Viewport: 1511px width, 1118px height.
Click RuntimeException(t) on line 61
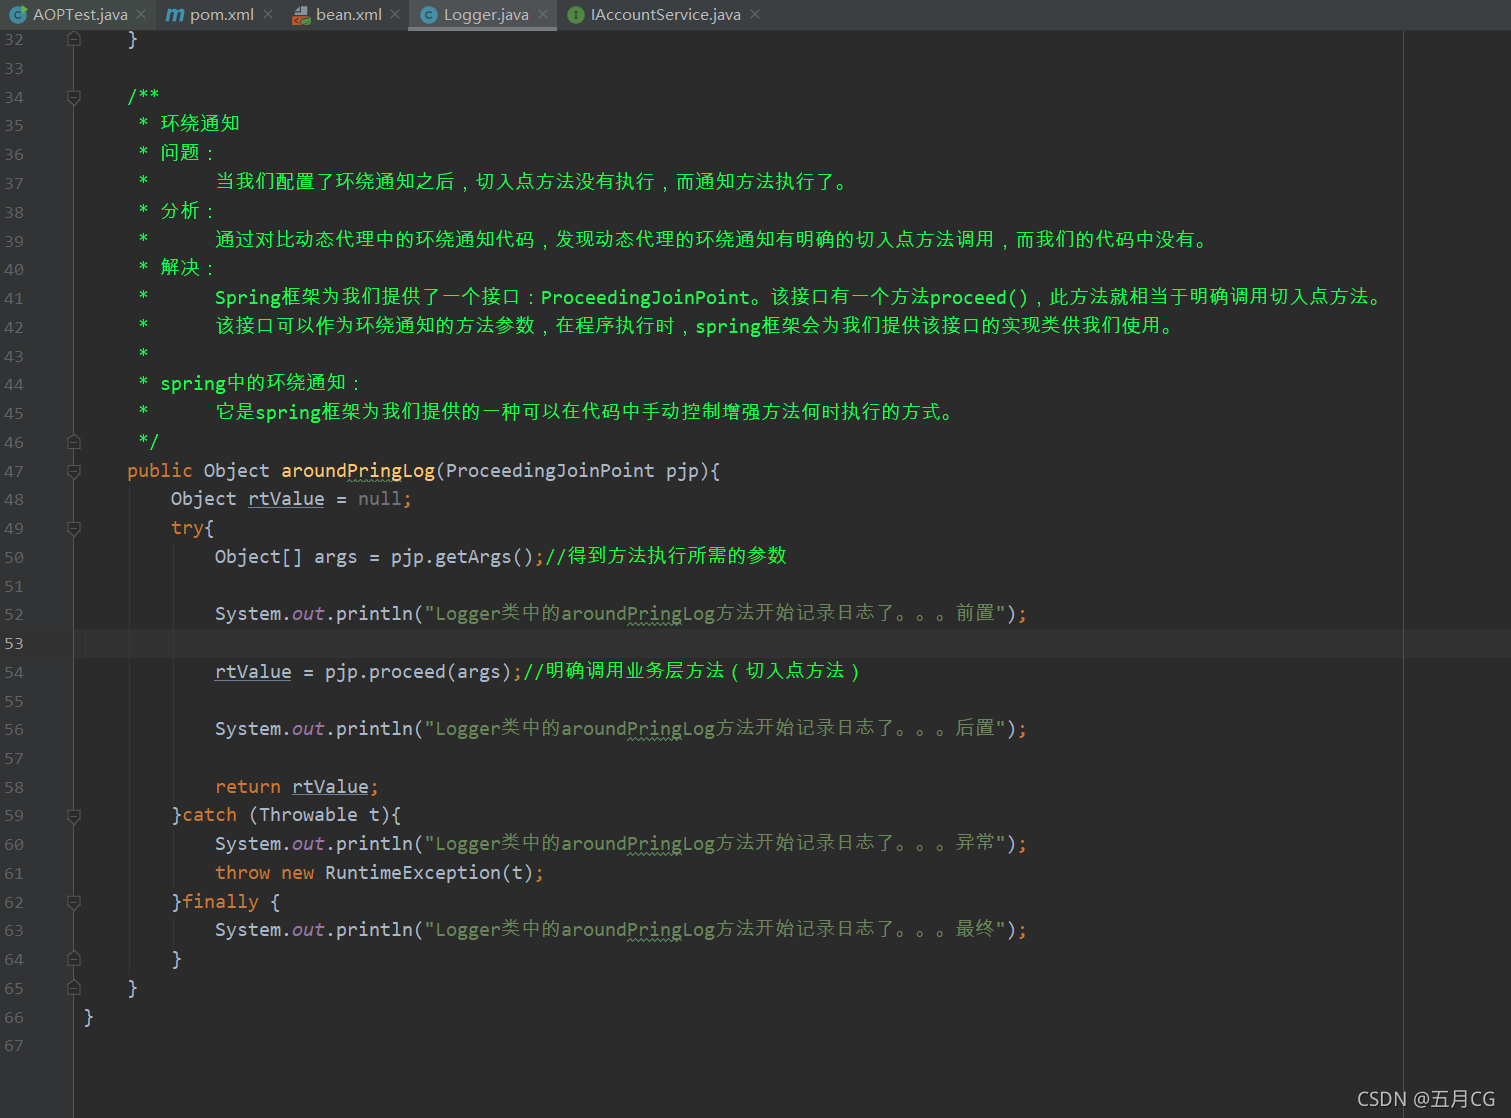(429, 873)
